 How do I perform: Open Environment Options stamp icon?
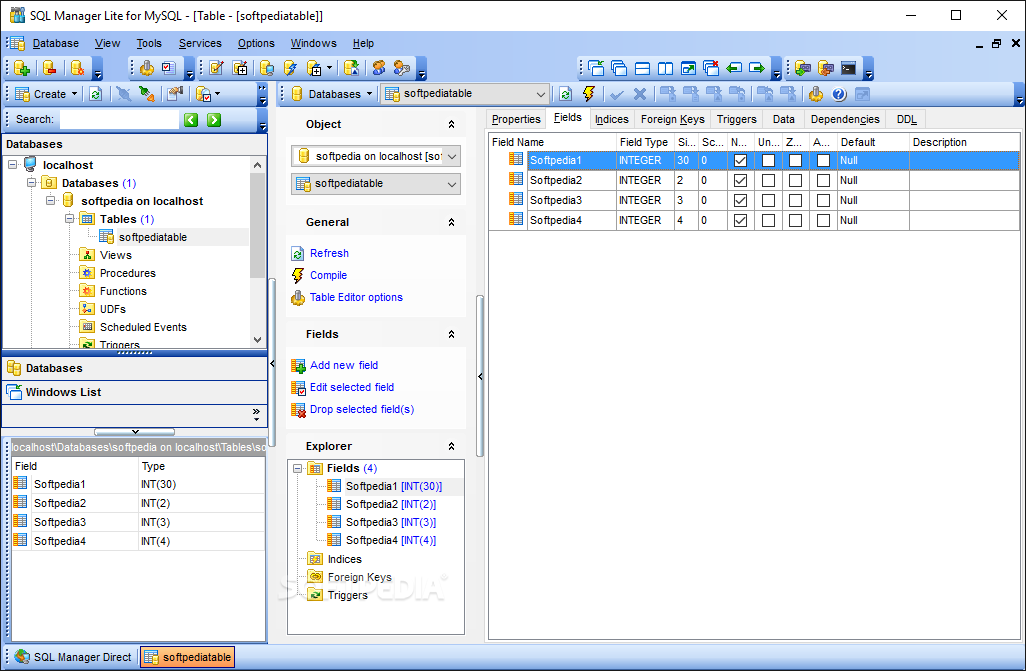pyautogui.click(x=147, y=68)
